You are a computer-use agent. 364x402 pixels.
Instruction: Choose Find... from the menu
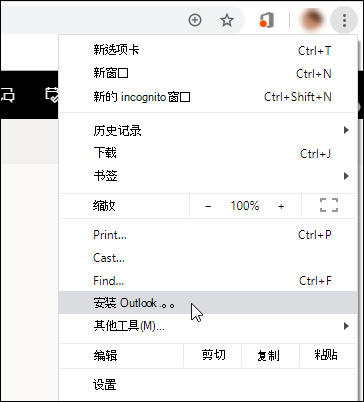(x=208, y=281)
